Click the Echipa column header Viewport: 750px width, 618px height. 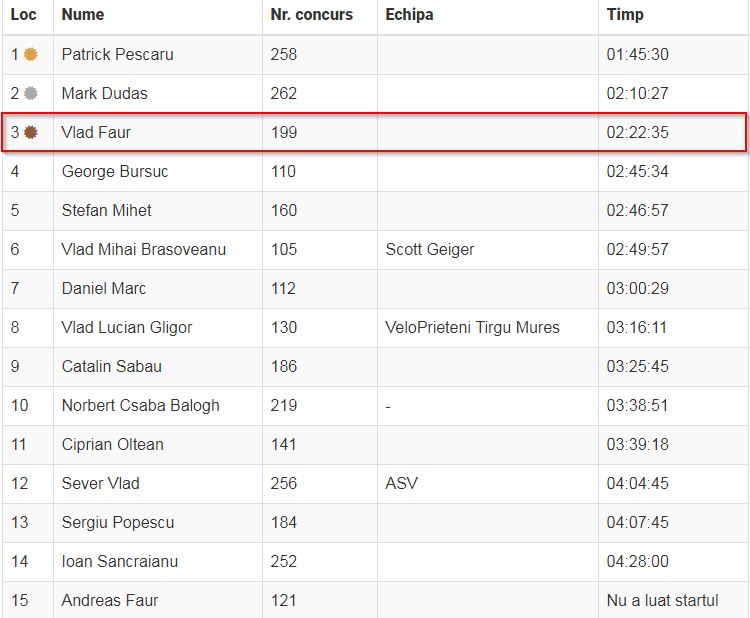point(409,14)
